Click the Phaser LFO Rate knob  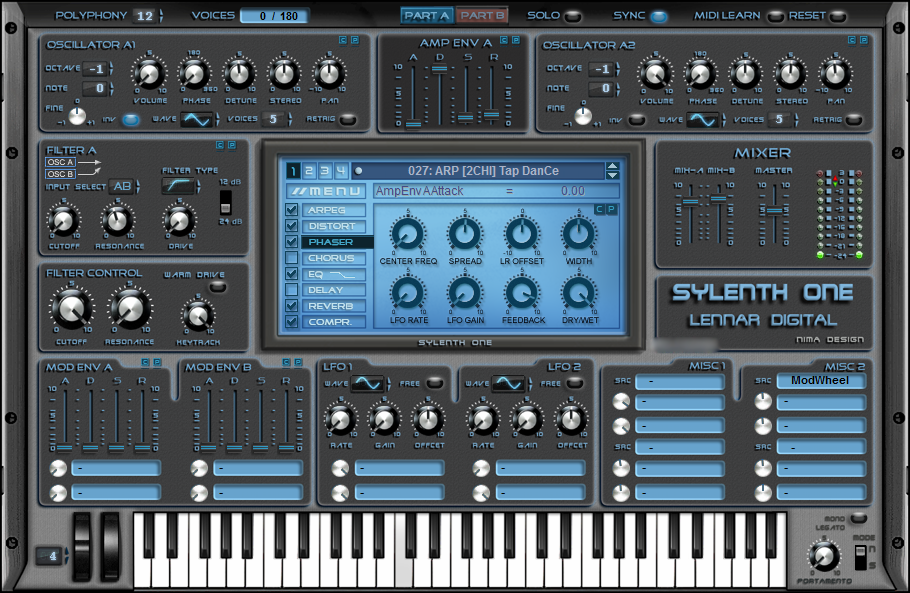[408, 294]
